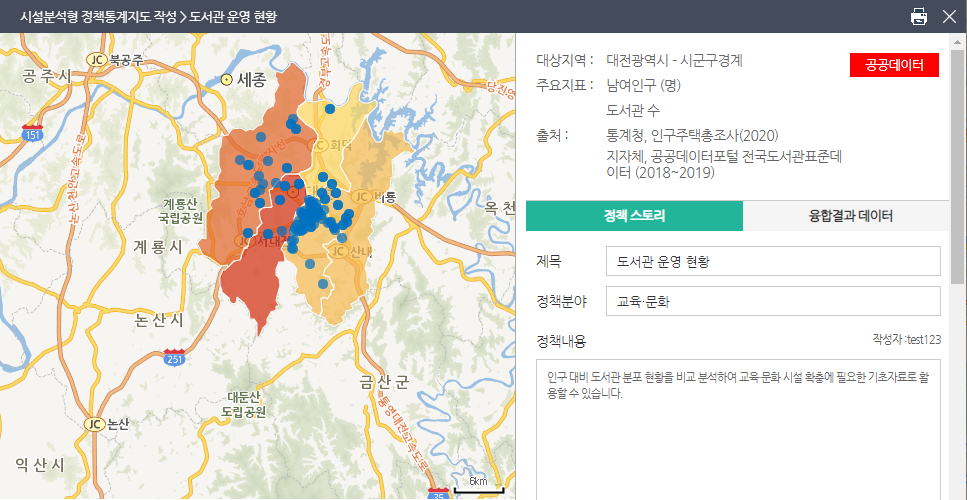Click the 통계청, 인구주택총조사(2020) source text
The height and width of the screenshot is (500, 967).
coord(692,135)
